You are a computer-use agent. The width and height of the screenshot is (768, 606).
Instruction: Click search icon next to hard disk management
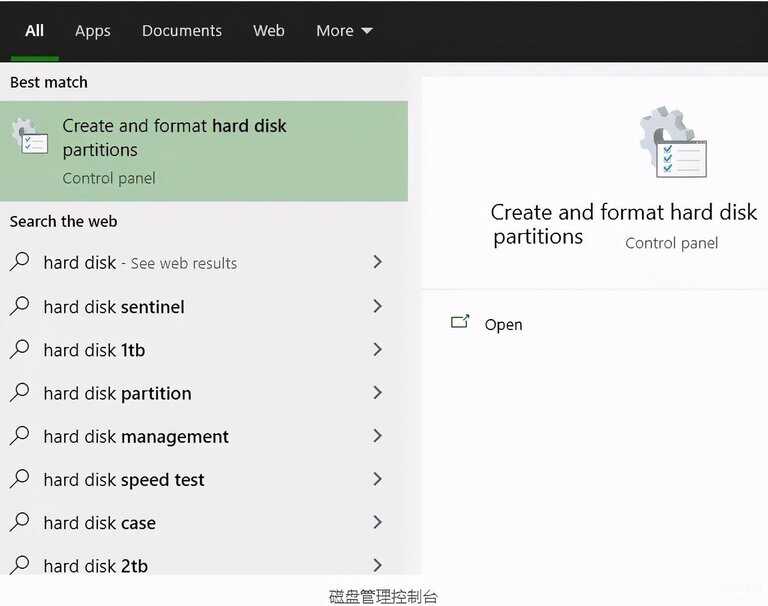click(x=20, y=436)
